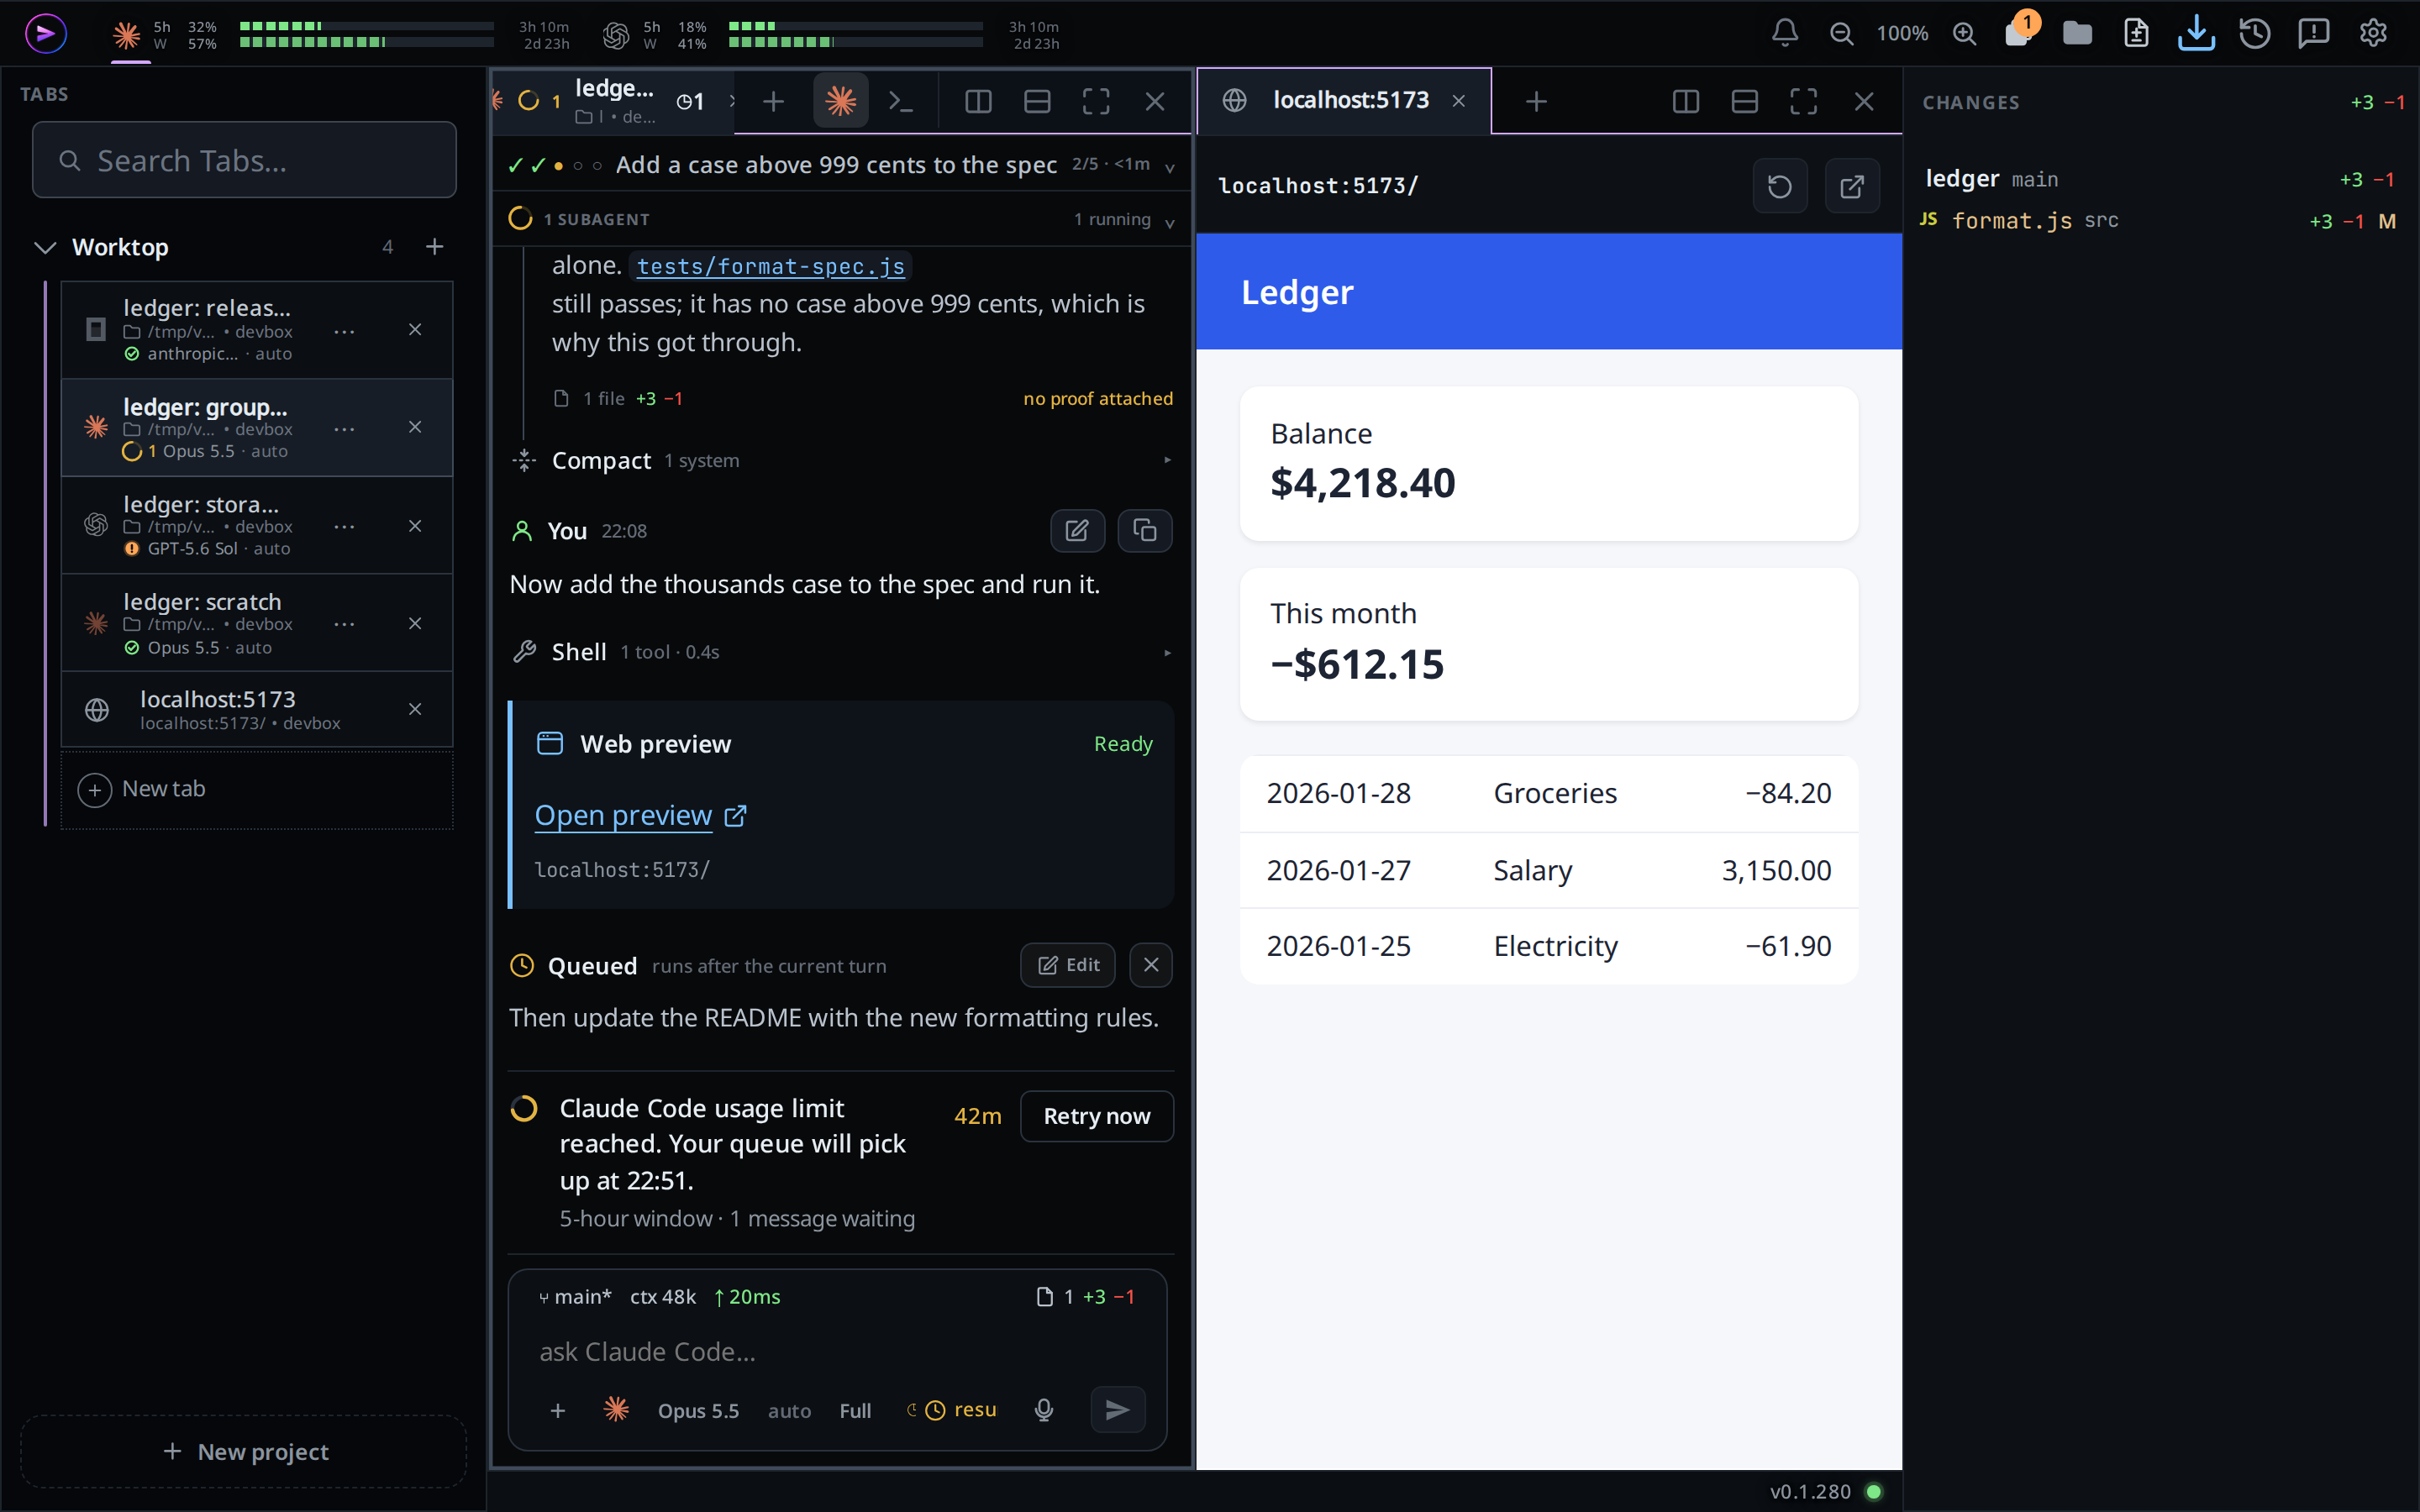Click the file diff icon in top bar

(x=2136, y=33)
